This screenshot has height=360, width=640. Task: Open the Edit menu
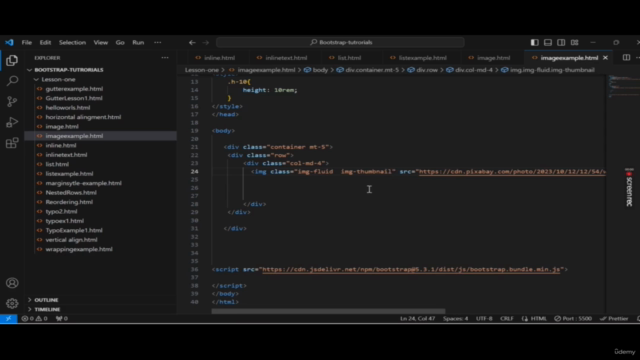[45, 42]
